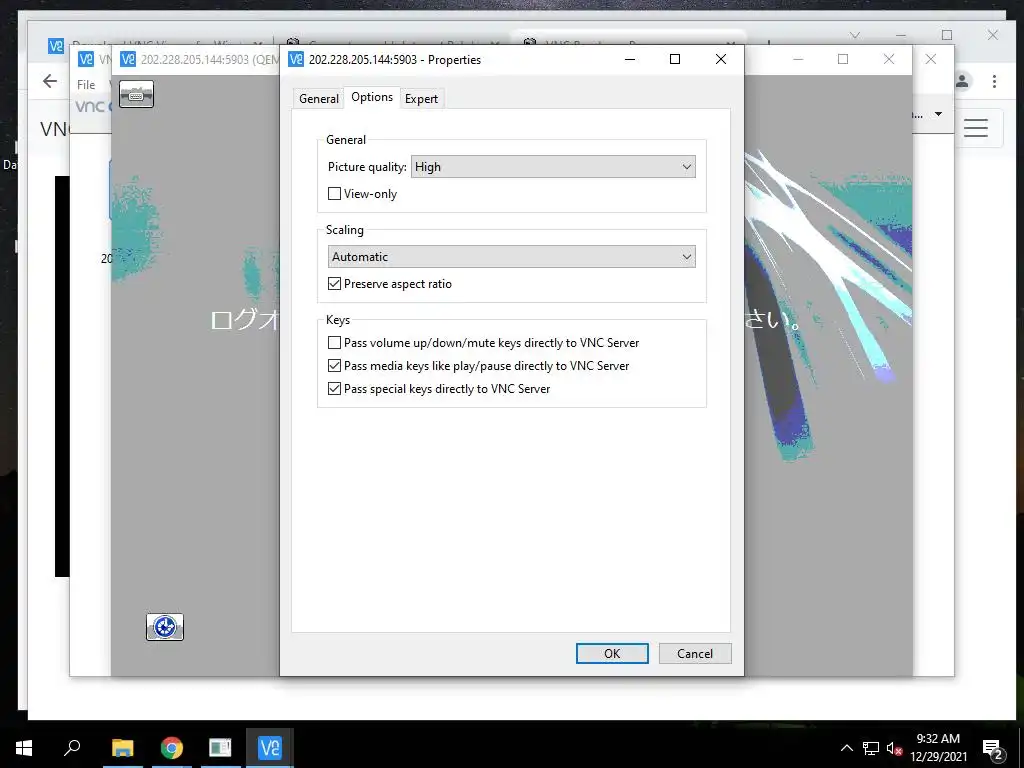Screen dimensions: 1024x768
Task: Expand the Scaling Automatic dropdown
Action: click(x=511, y=257)
